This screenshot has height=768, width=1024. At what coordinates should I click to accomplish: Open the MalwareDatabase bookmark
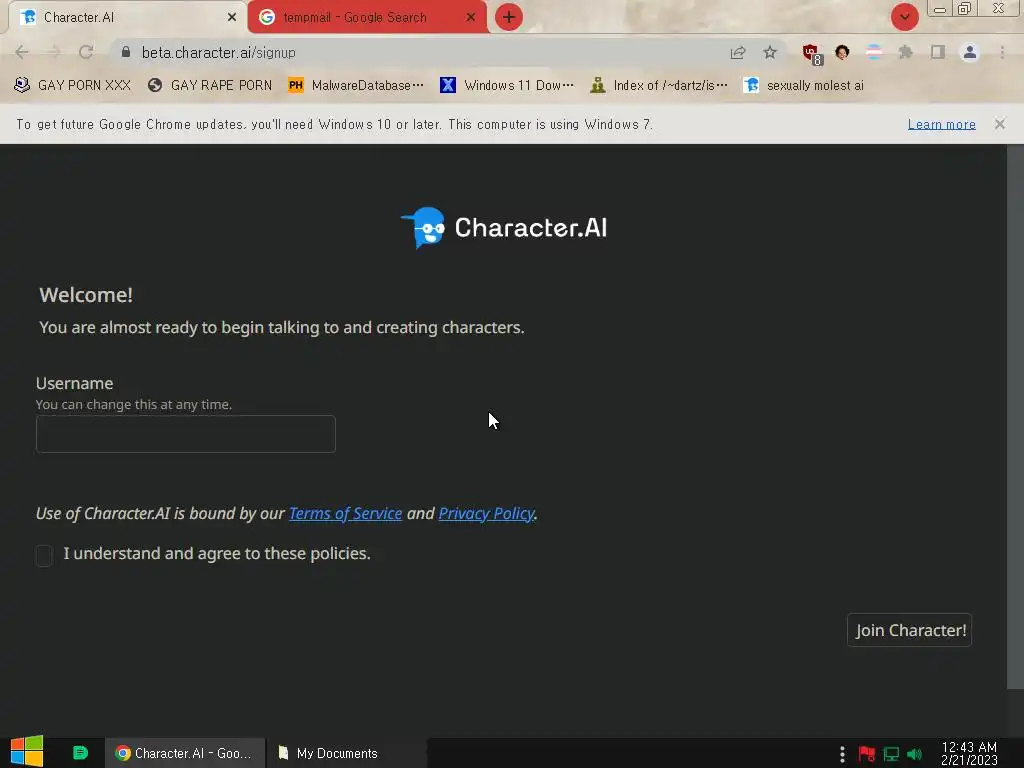[x=356, y=86]
